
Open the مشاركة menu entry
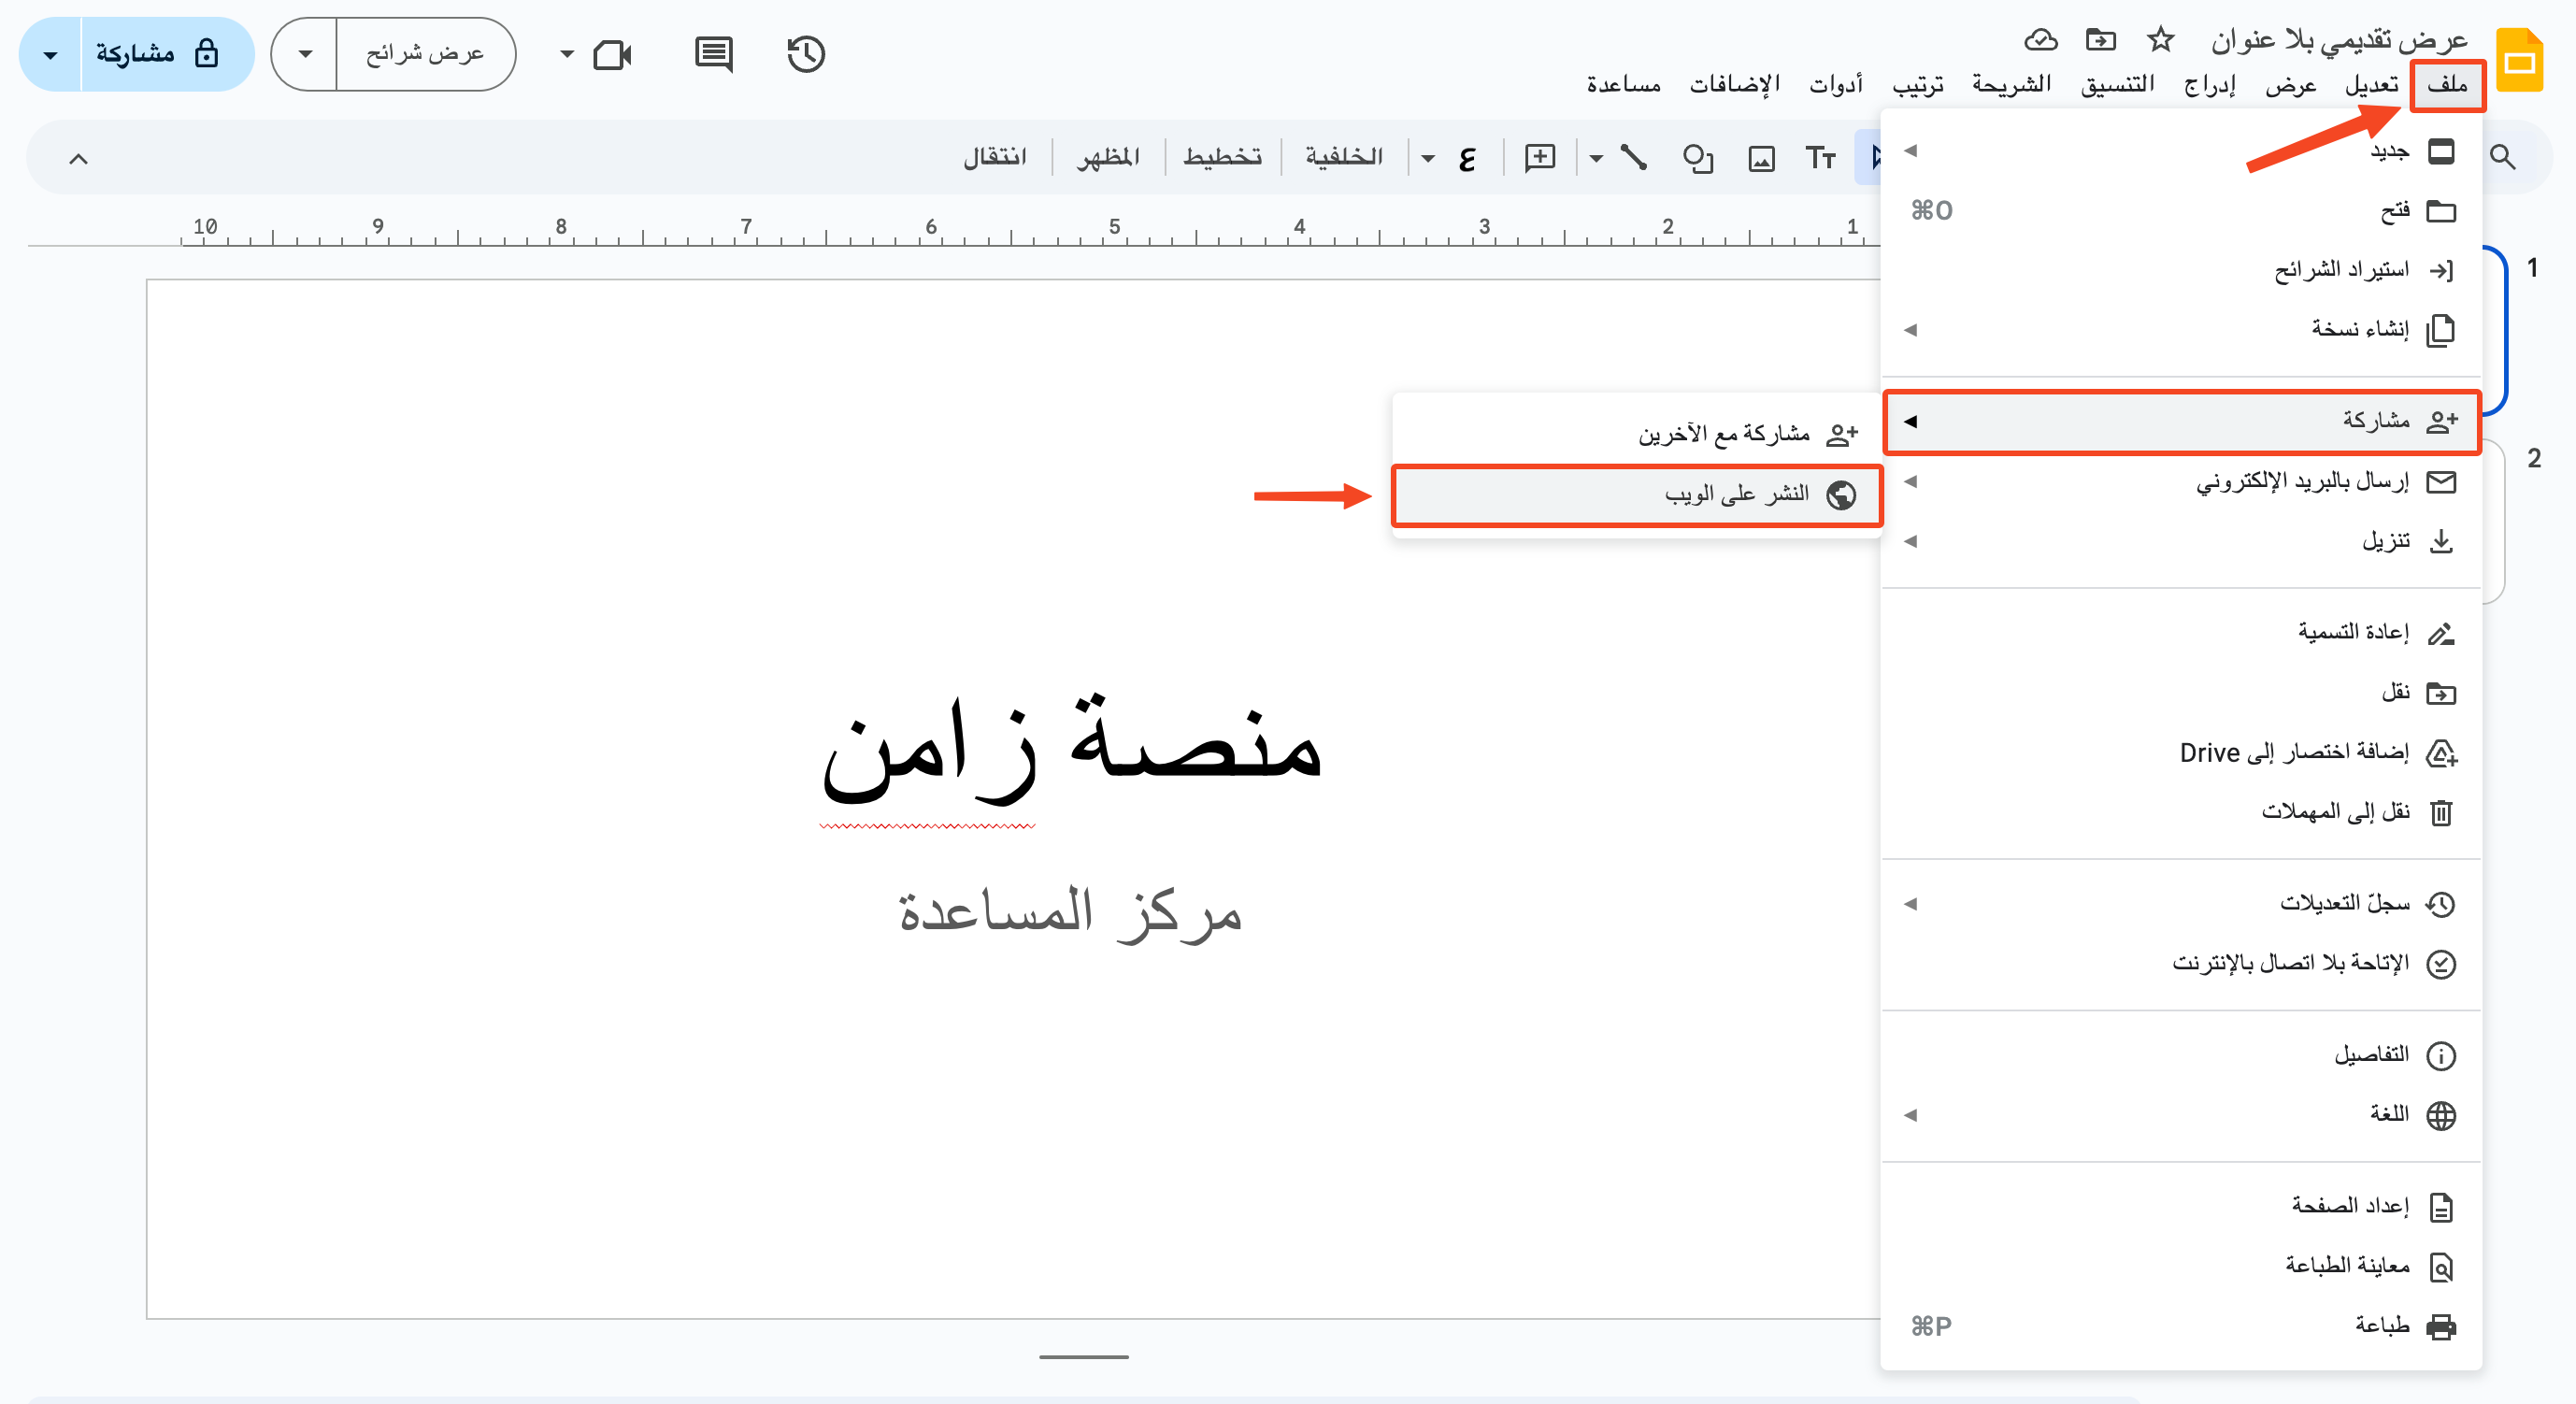2181,421
